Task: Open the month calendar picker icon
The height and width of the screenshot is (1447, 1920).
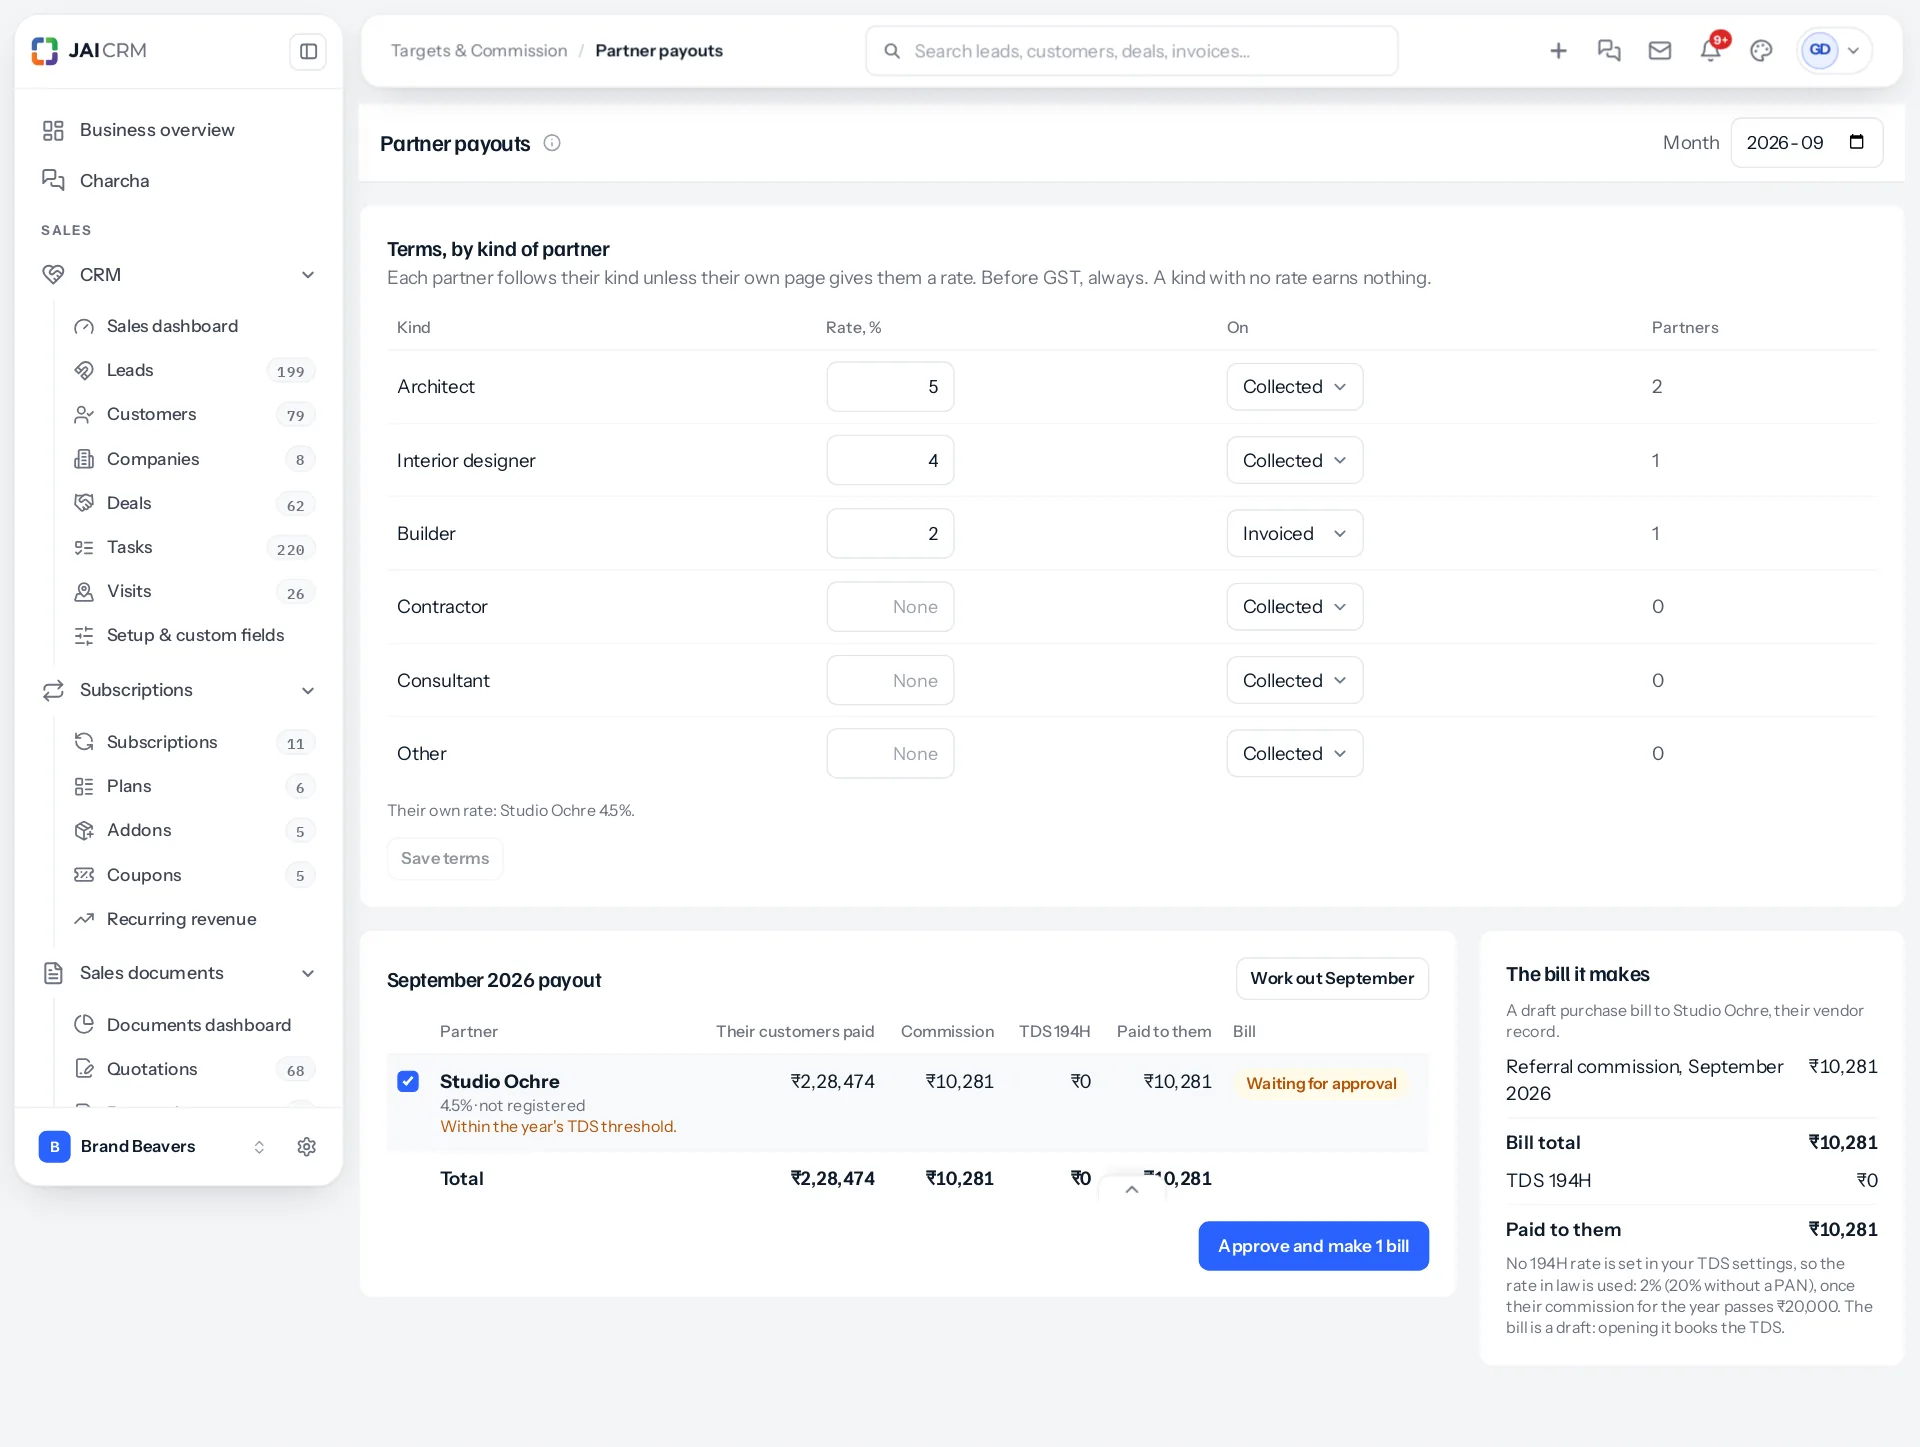Action: (x=1857, y=142)
